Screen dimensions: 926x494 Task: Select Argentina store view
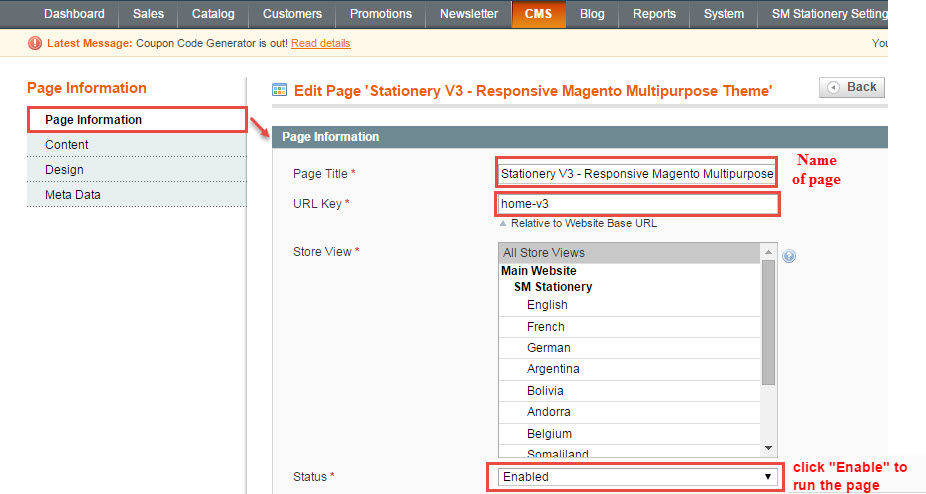click(x=630, y=369)
